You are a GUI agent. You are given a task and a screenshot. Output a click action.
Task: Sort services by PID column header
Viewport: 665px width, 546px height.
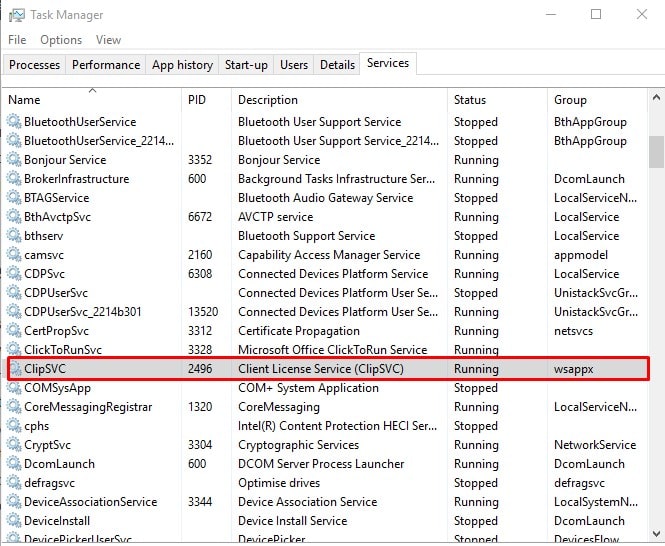point(207,100)
